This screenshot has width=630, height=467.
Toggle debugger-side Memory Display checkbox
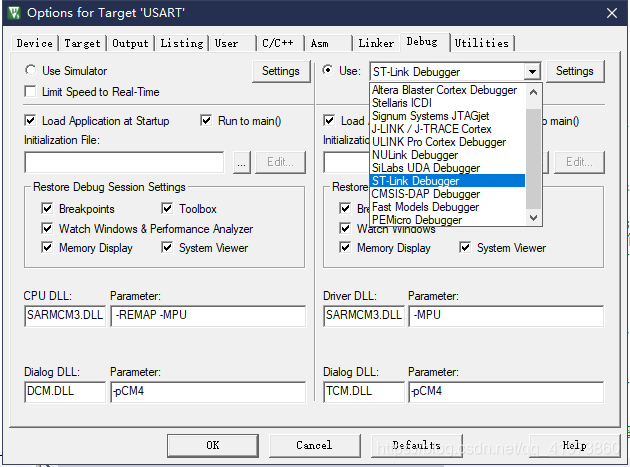point(345,248)
